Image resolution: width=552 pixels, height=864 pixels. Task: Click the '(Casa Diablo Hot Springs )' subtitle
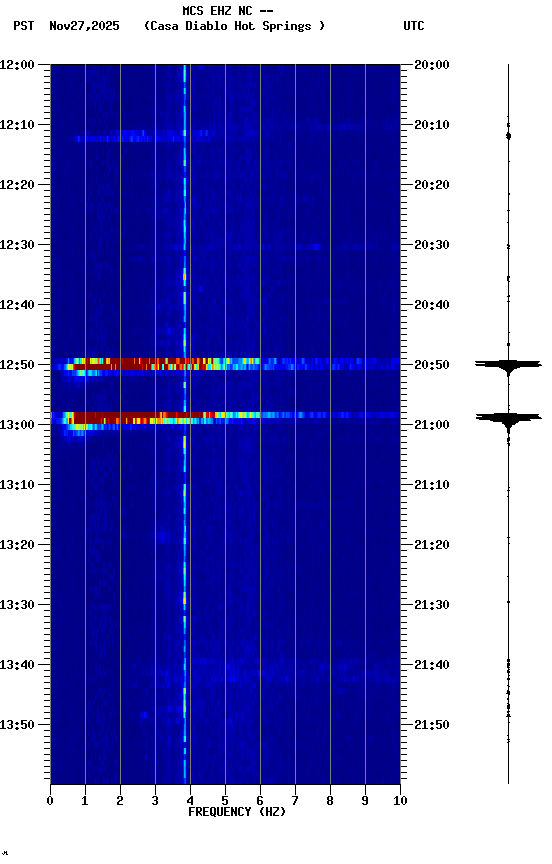pyautogui.click(x=234, y=26)
